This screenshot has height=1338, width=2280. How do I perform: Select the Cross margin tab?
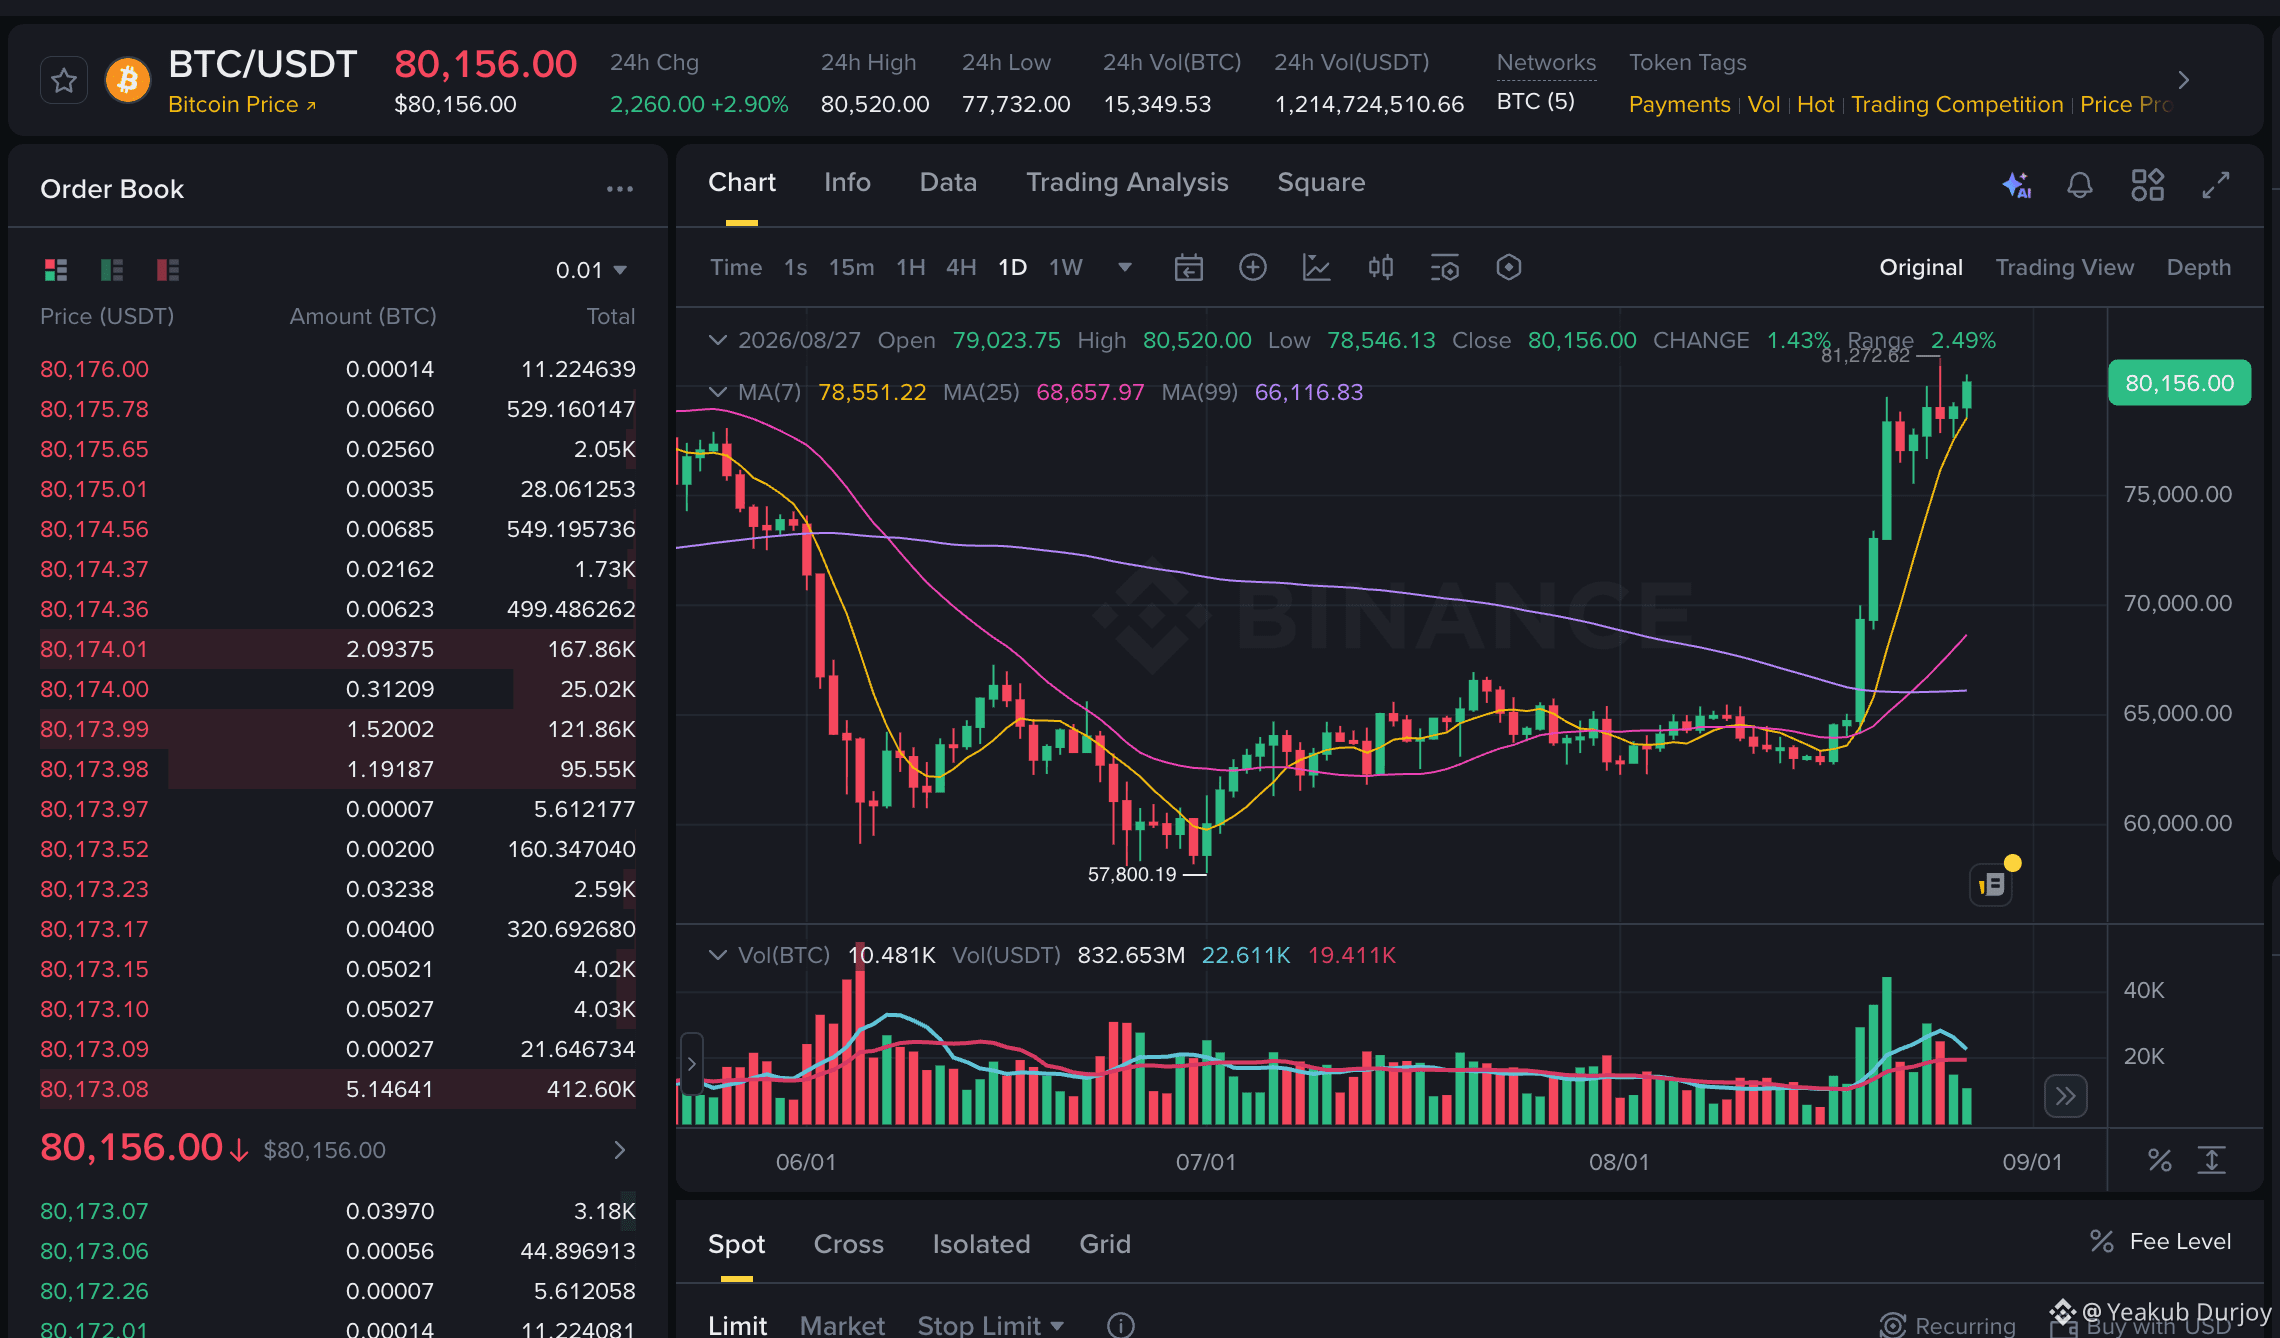point(848,1244)
